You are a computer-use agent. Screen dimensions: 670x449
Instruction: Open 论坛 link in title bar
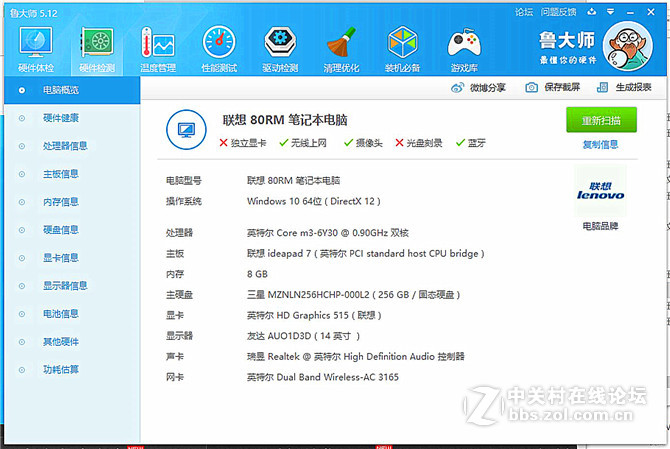tap(524, 12)
